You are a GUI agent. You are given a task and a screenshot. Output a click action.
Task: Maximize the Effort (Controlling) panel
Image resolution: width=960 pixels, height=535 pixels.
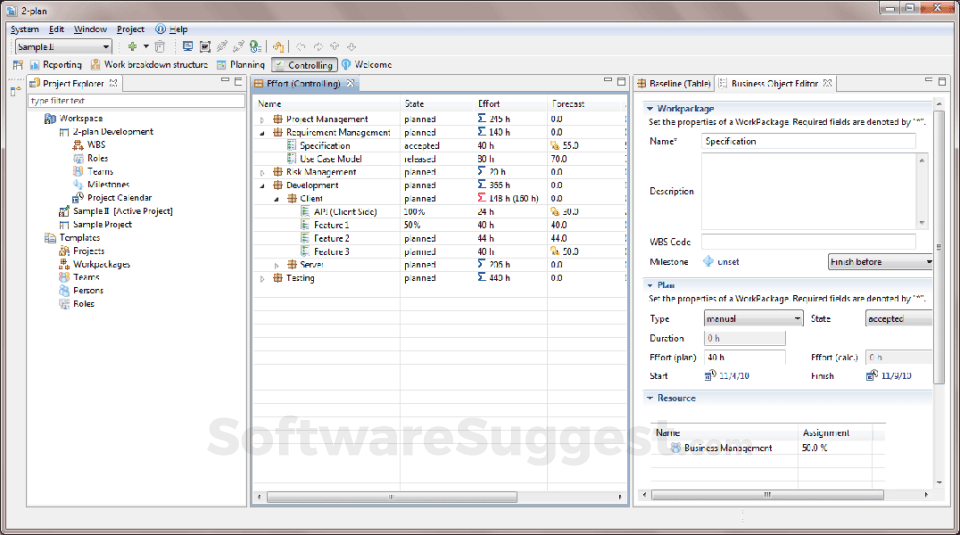click(x=621, y=81)
